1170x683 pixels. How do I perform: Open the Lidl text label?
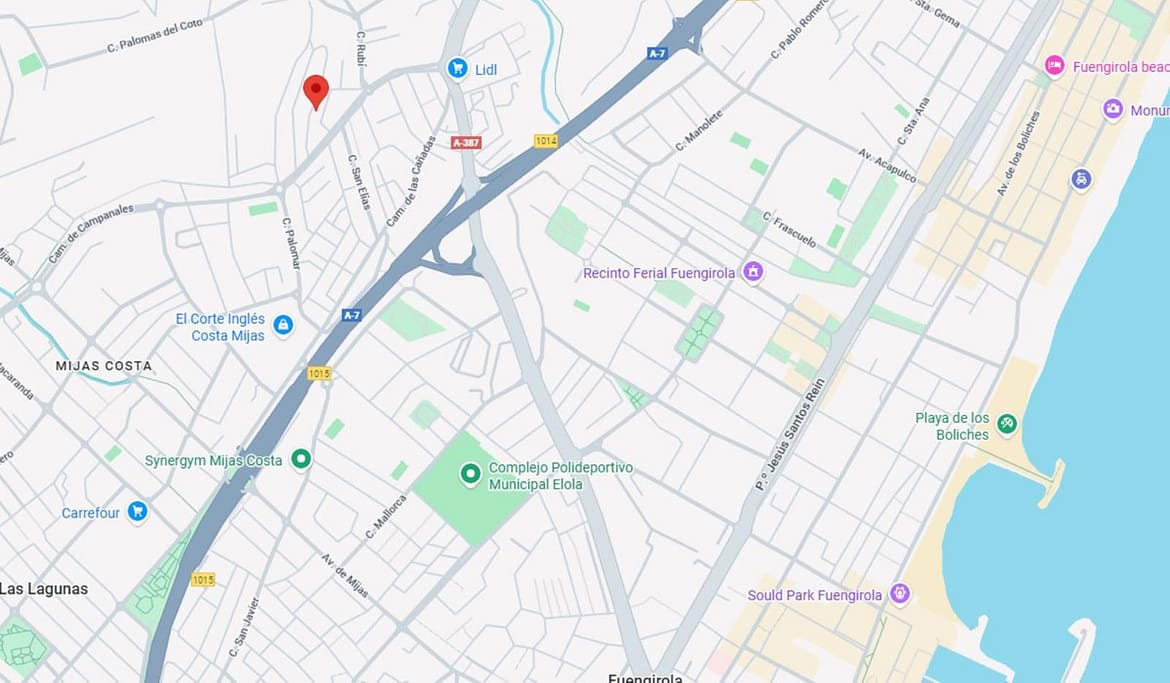tap(486, 69)
